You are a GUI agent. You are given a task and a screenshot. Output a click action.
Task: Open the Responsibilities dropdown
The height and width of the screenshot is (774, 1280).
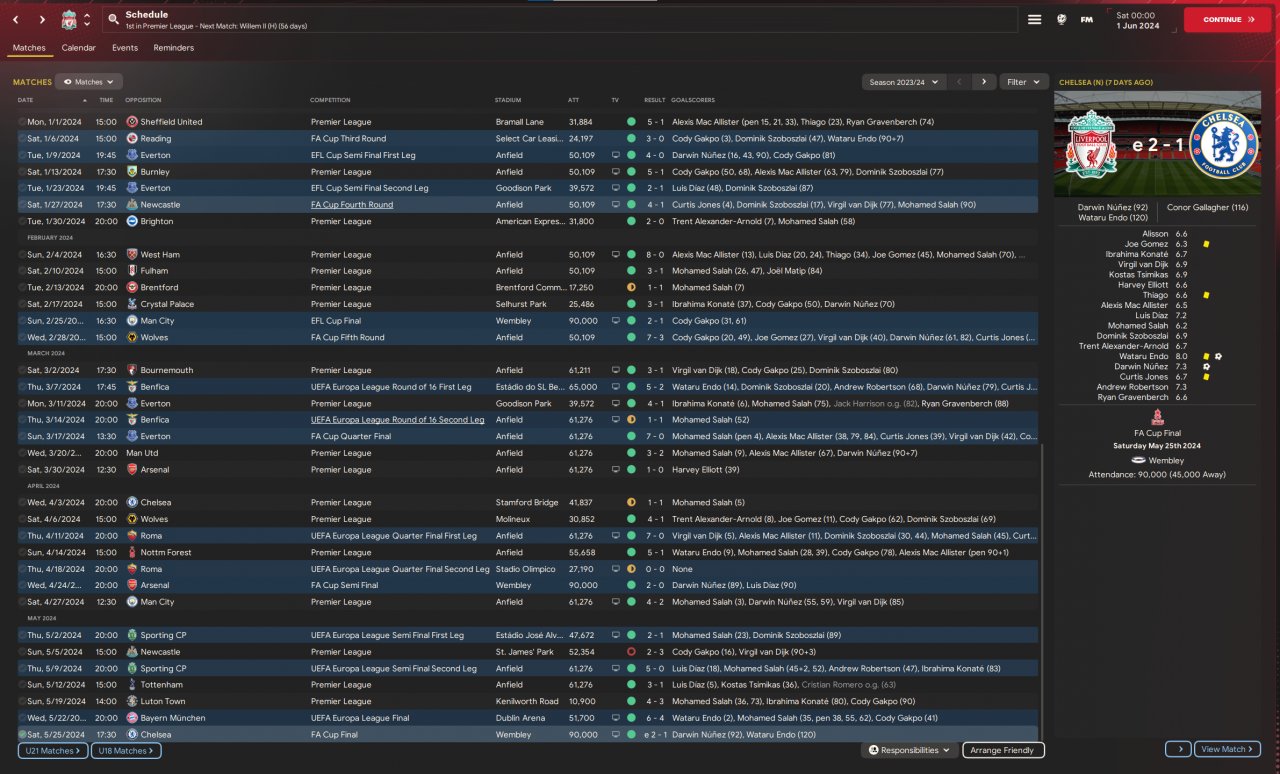pyautogui.click(x=909, y=750)
